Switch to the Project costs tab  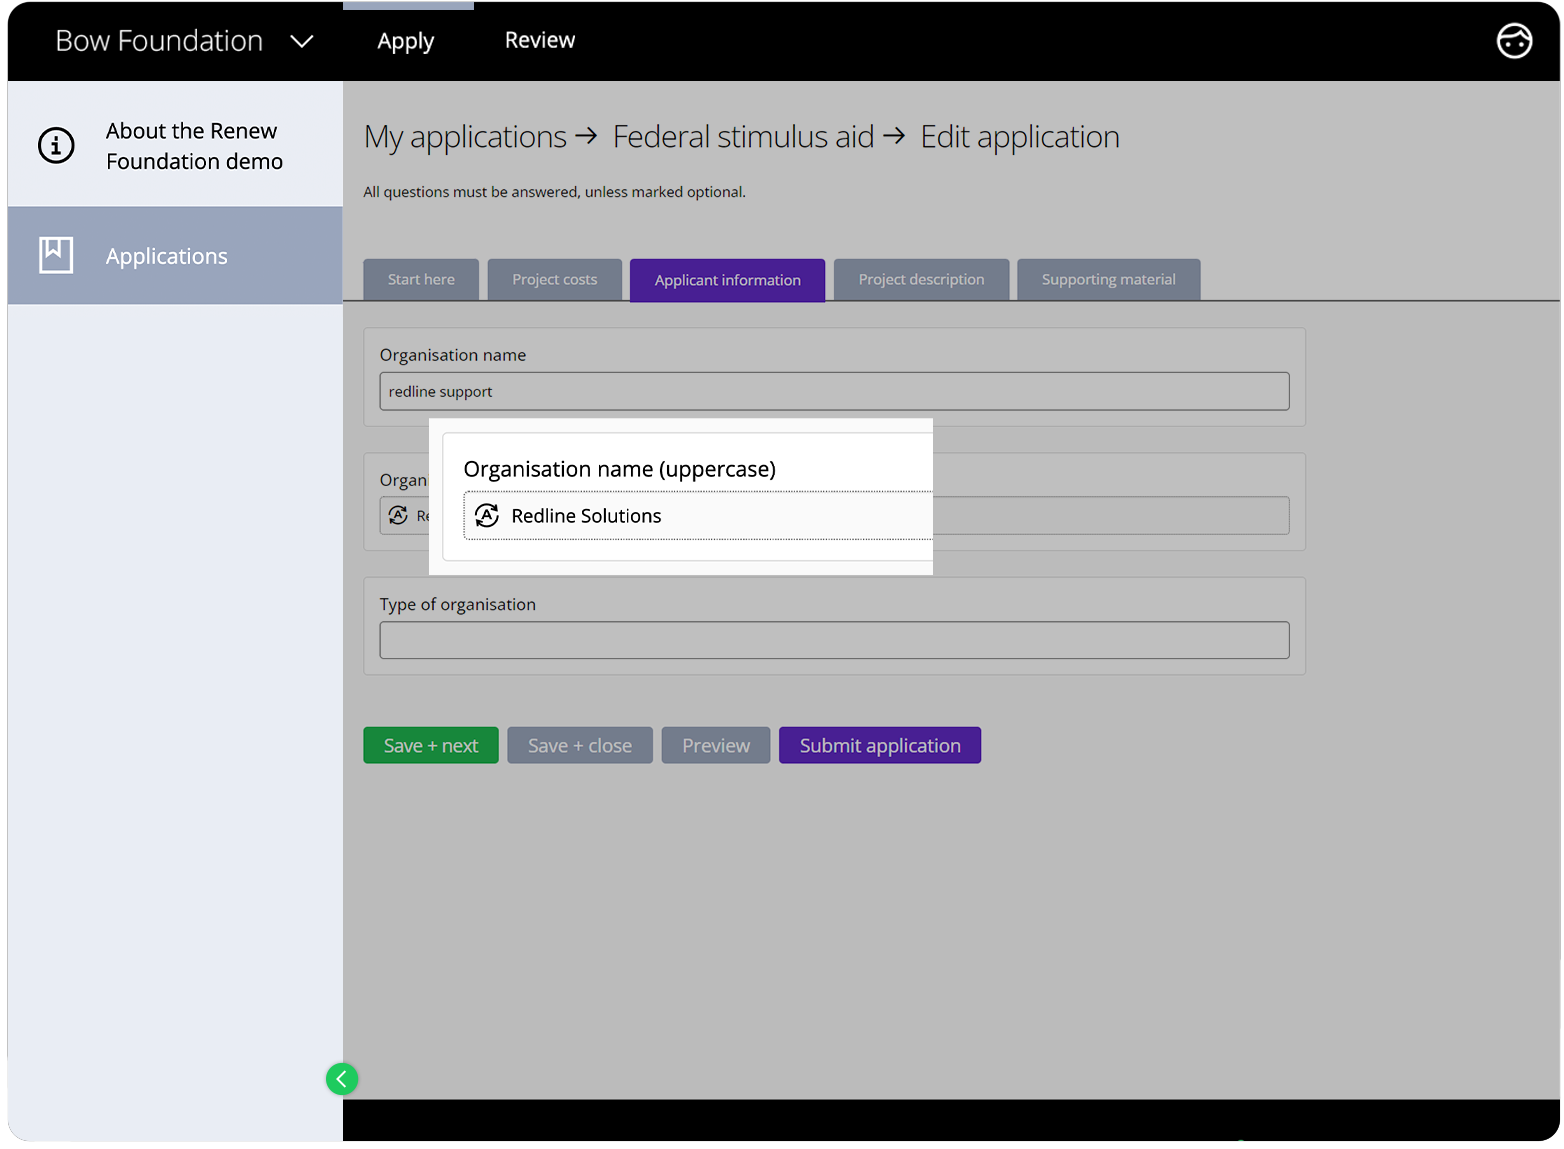click(x=554, y=280)
